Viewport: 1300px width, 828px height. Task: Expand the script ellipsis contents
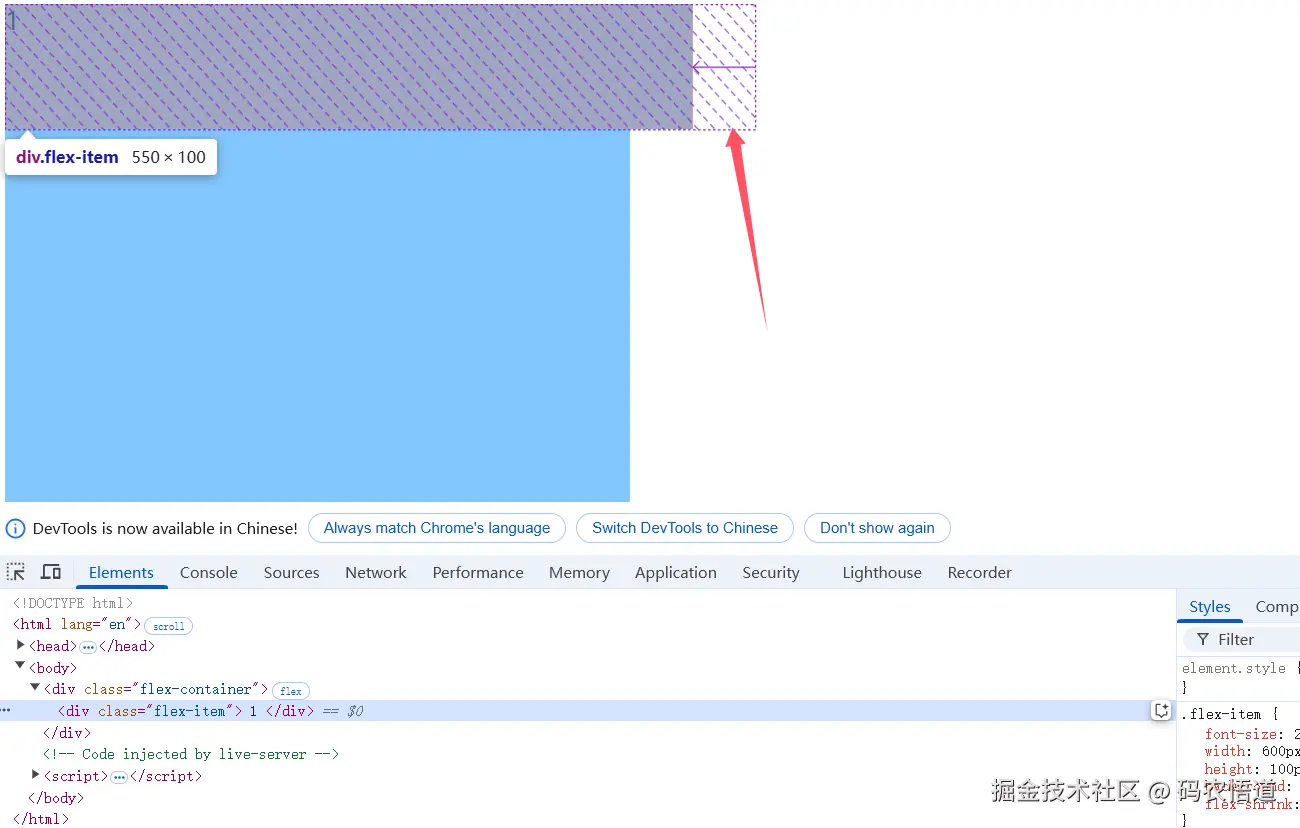click(119, 777)
